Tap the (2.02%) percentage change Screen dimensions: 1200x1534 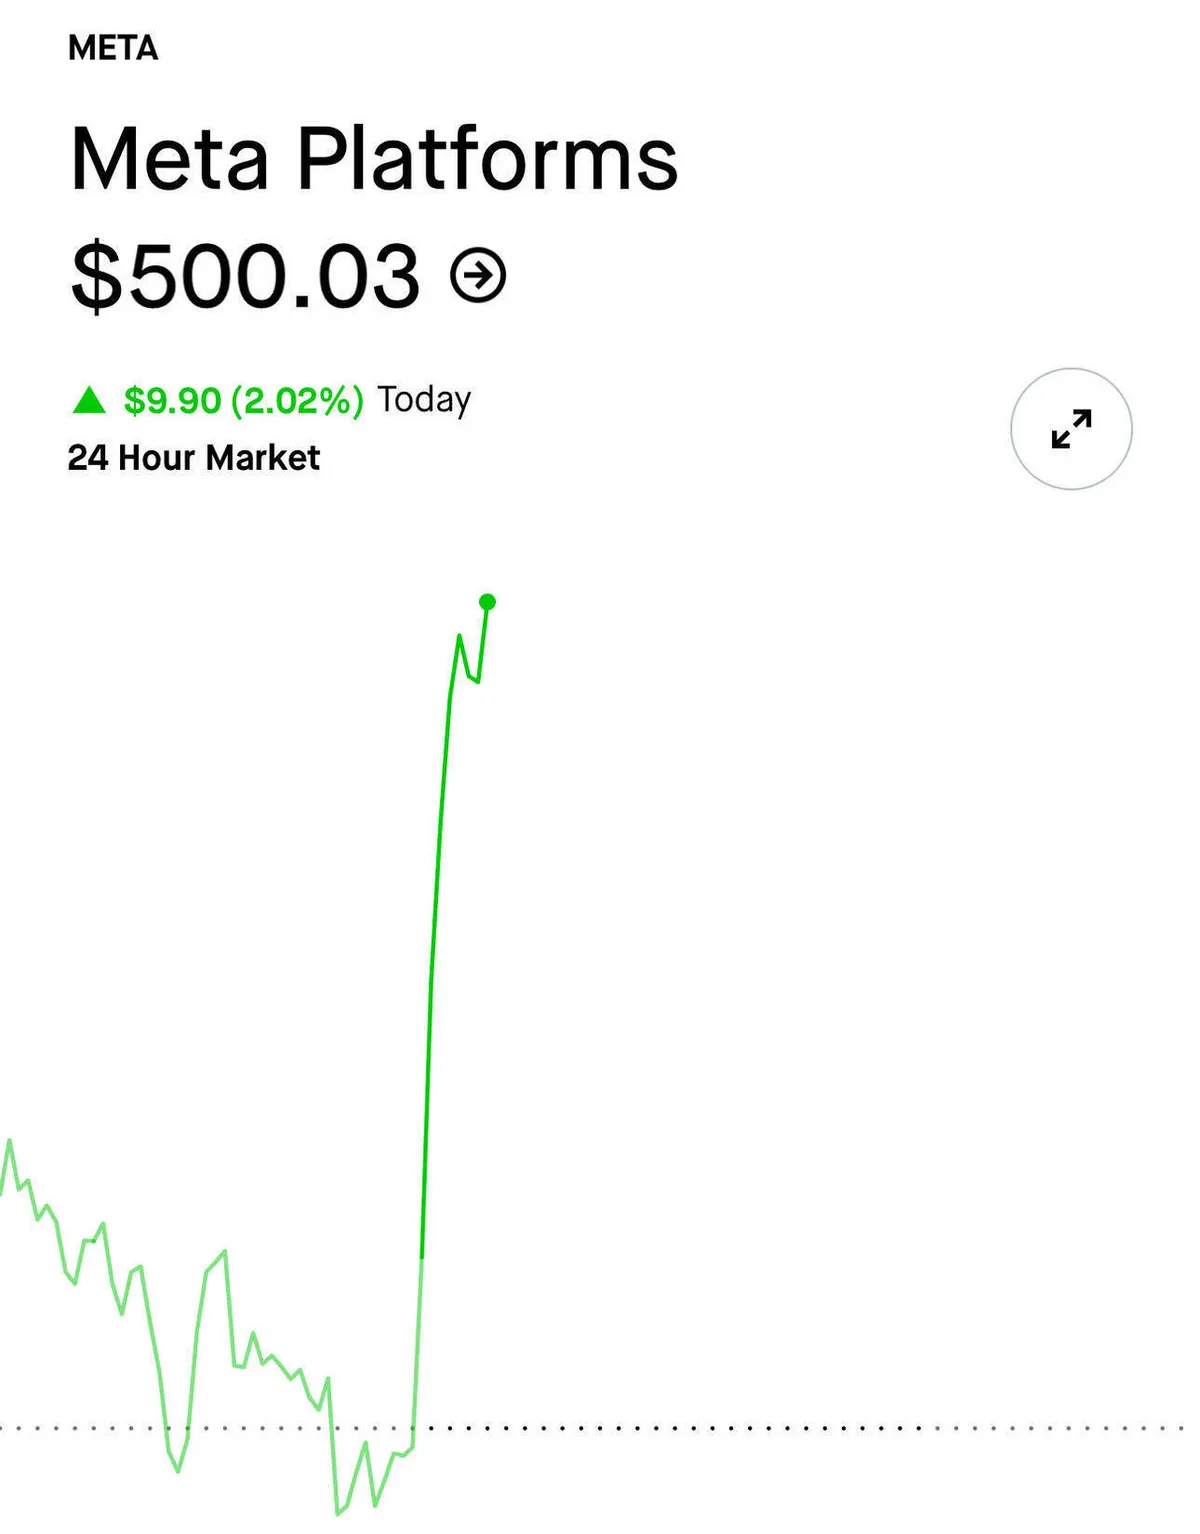[297, 400]
